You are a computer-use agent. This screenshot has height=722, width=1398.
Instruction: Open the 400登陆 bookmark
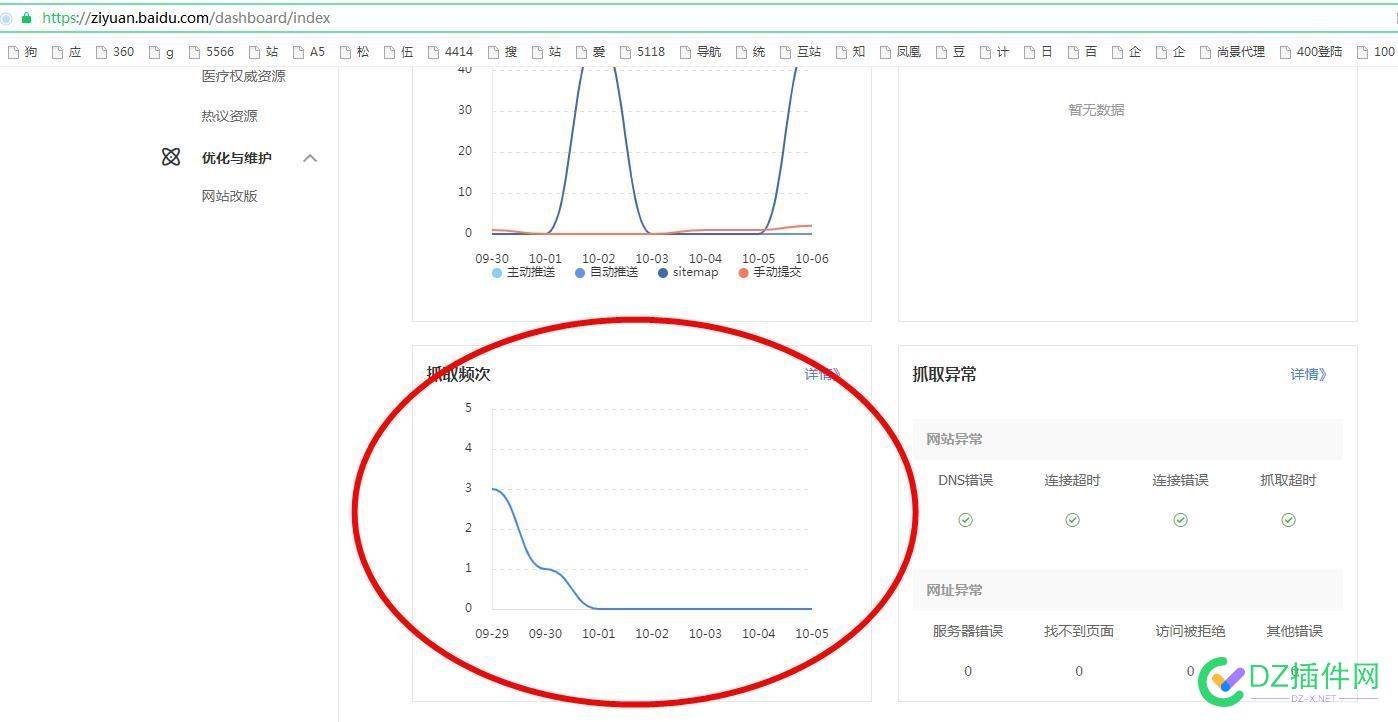point(1311,52)
